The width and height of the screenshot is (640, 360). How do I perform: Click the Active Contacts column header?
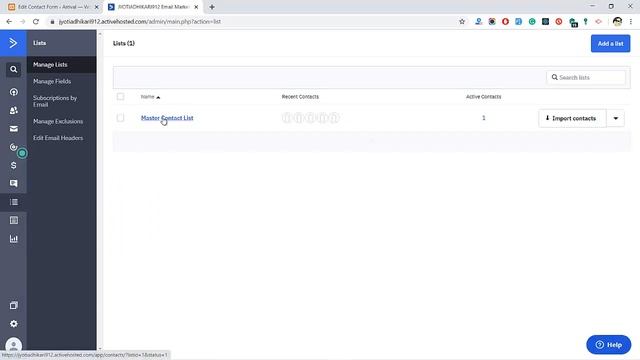(x=484, y=97)
